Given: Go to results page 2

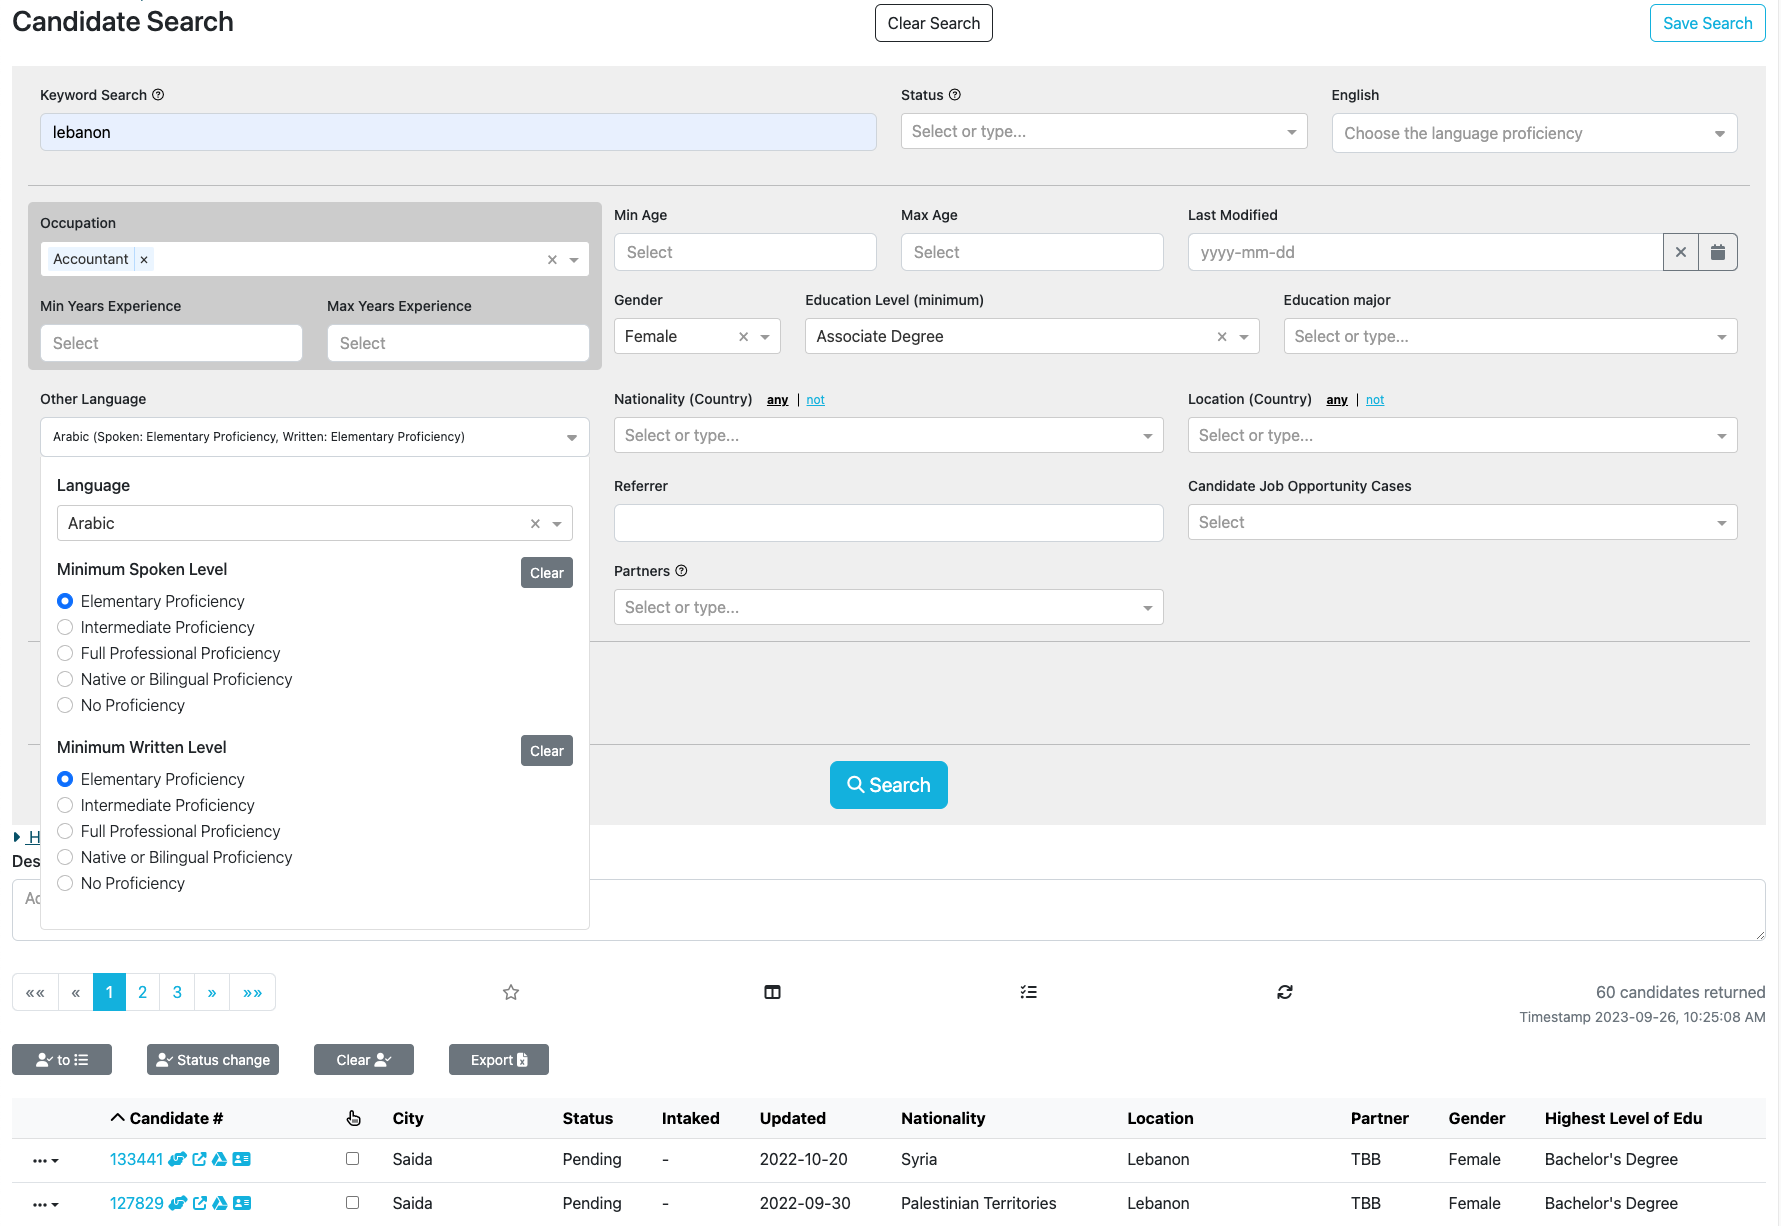Looking at the screenshot, I should 142,992.
